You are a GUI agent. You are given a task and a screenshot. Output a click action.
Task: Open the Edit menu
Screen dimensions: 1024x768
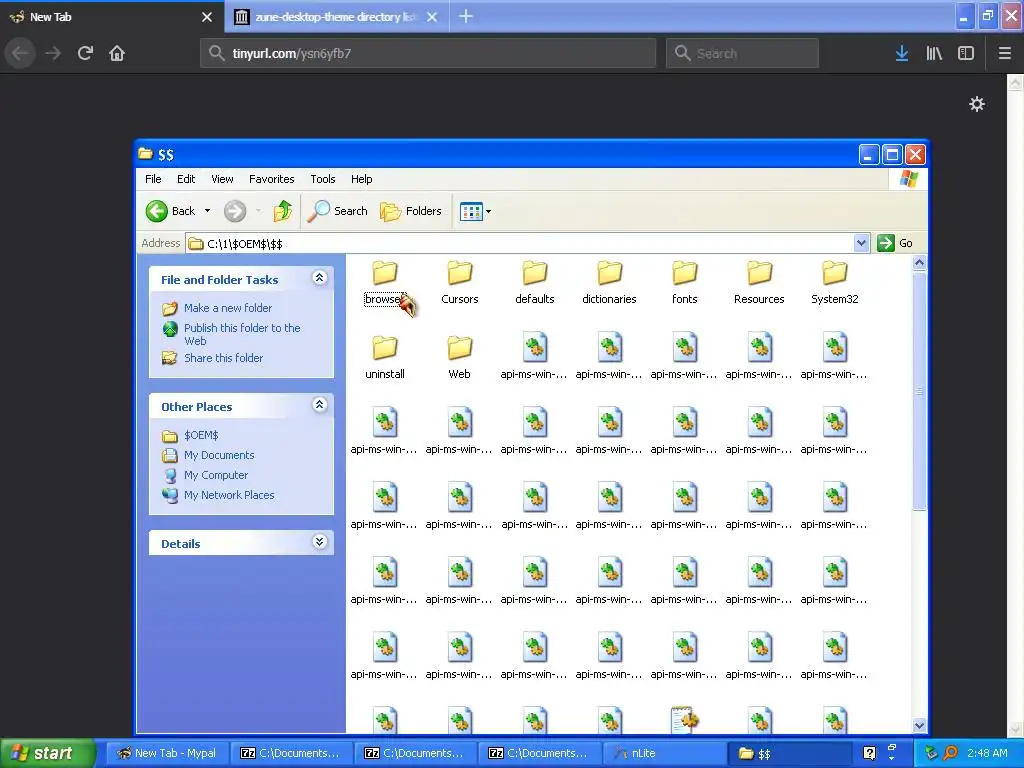pos(185,179)
